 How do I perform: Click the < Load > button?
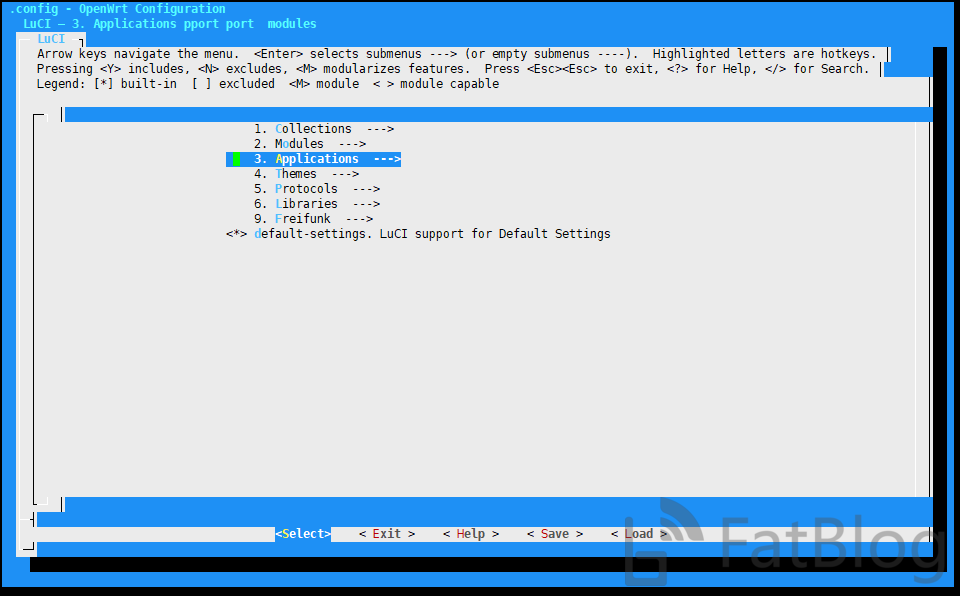click(x=639, y=534)
